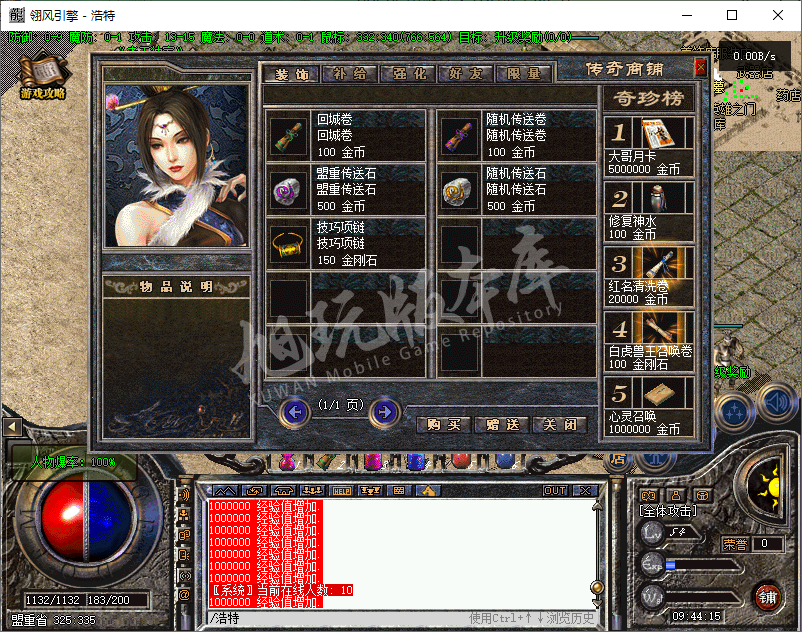
Task: Click the Wgt weight bar
Action: [x=703, y=597]
